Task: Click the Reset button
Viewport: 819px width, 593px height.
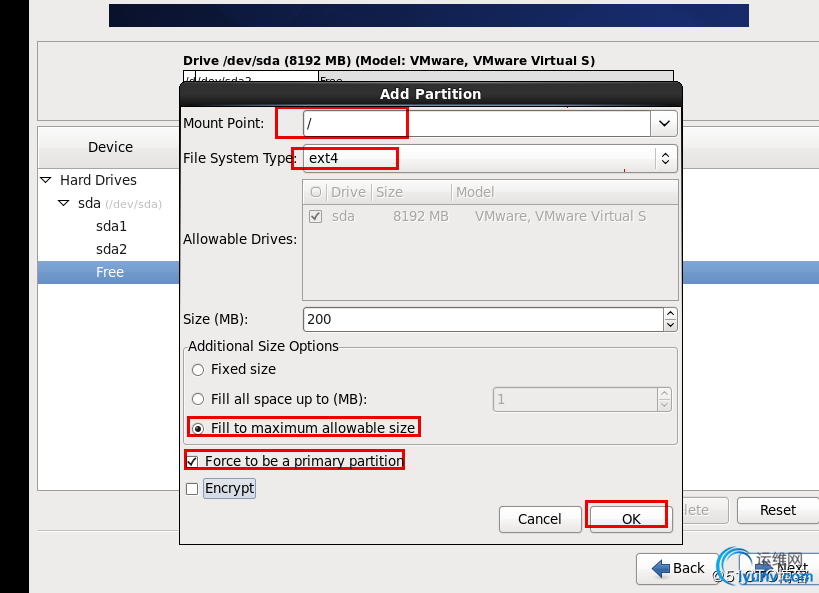Action: click(x=778, y=510)
